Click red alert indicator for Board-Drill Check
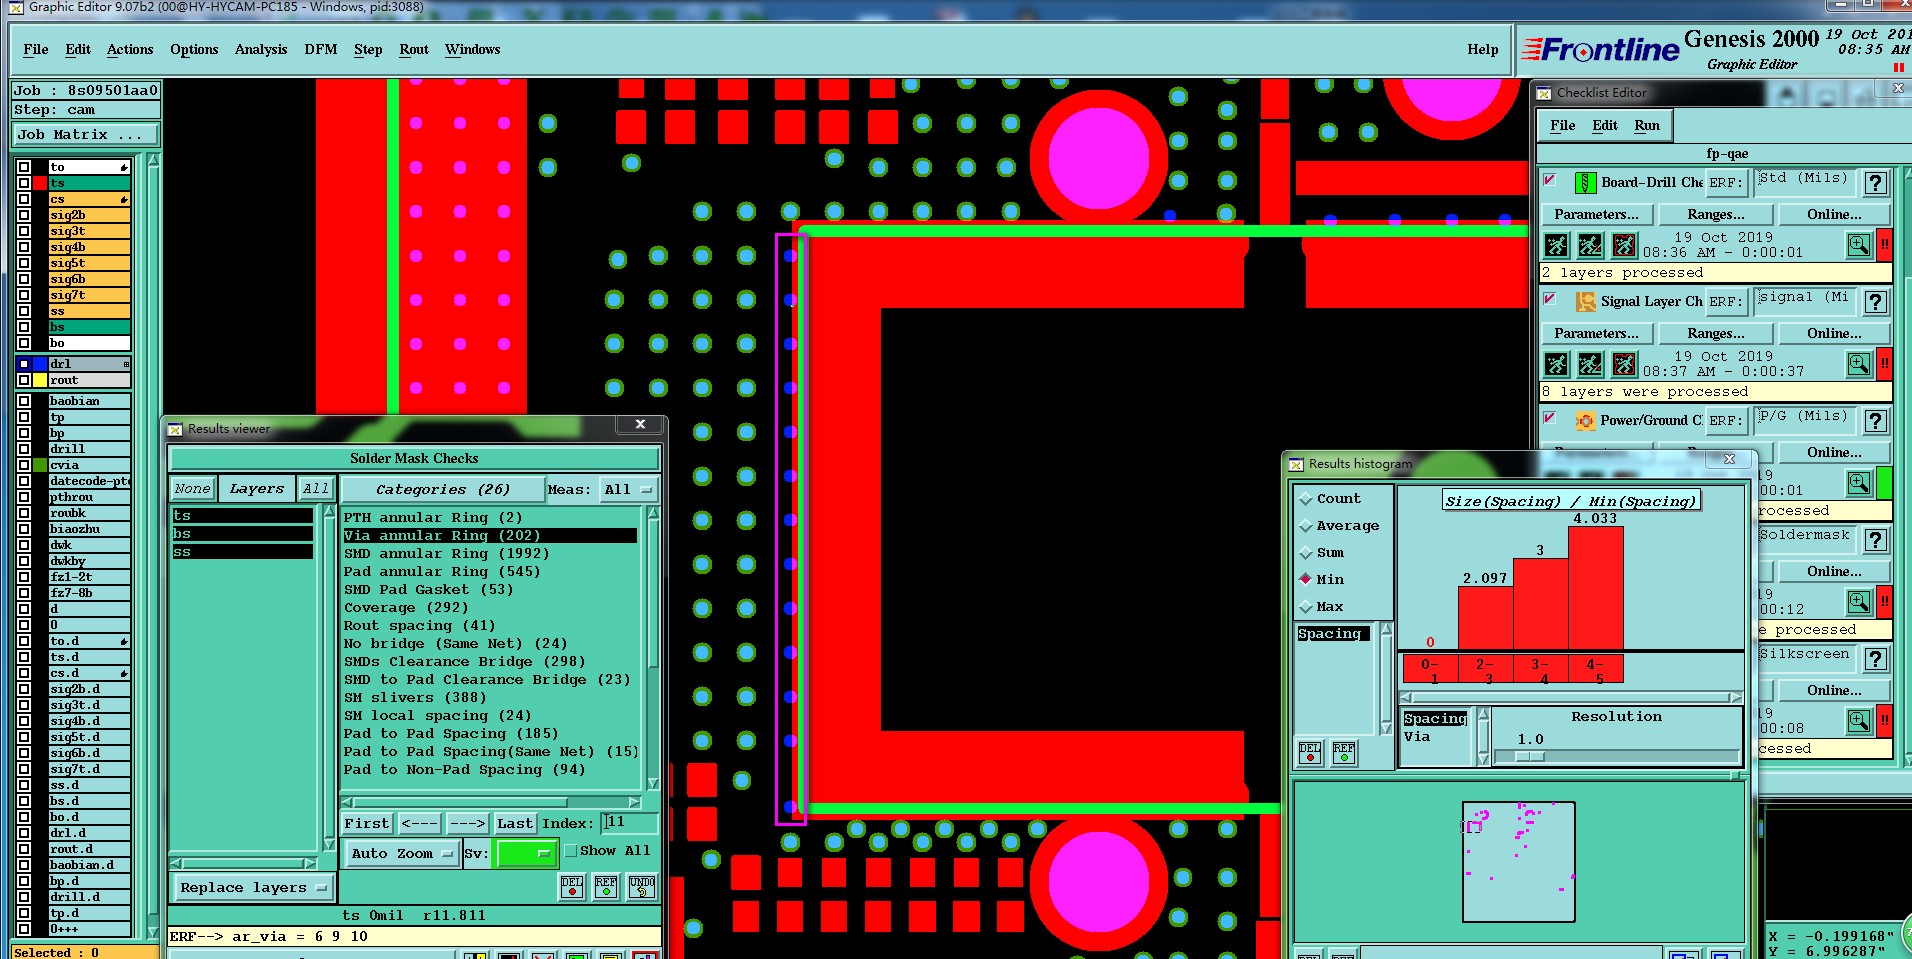This screenshot has width=1912, height=959. tap(1884, 245)
